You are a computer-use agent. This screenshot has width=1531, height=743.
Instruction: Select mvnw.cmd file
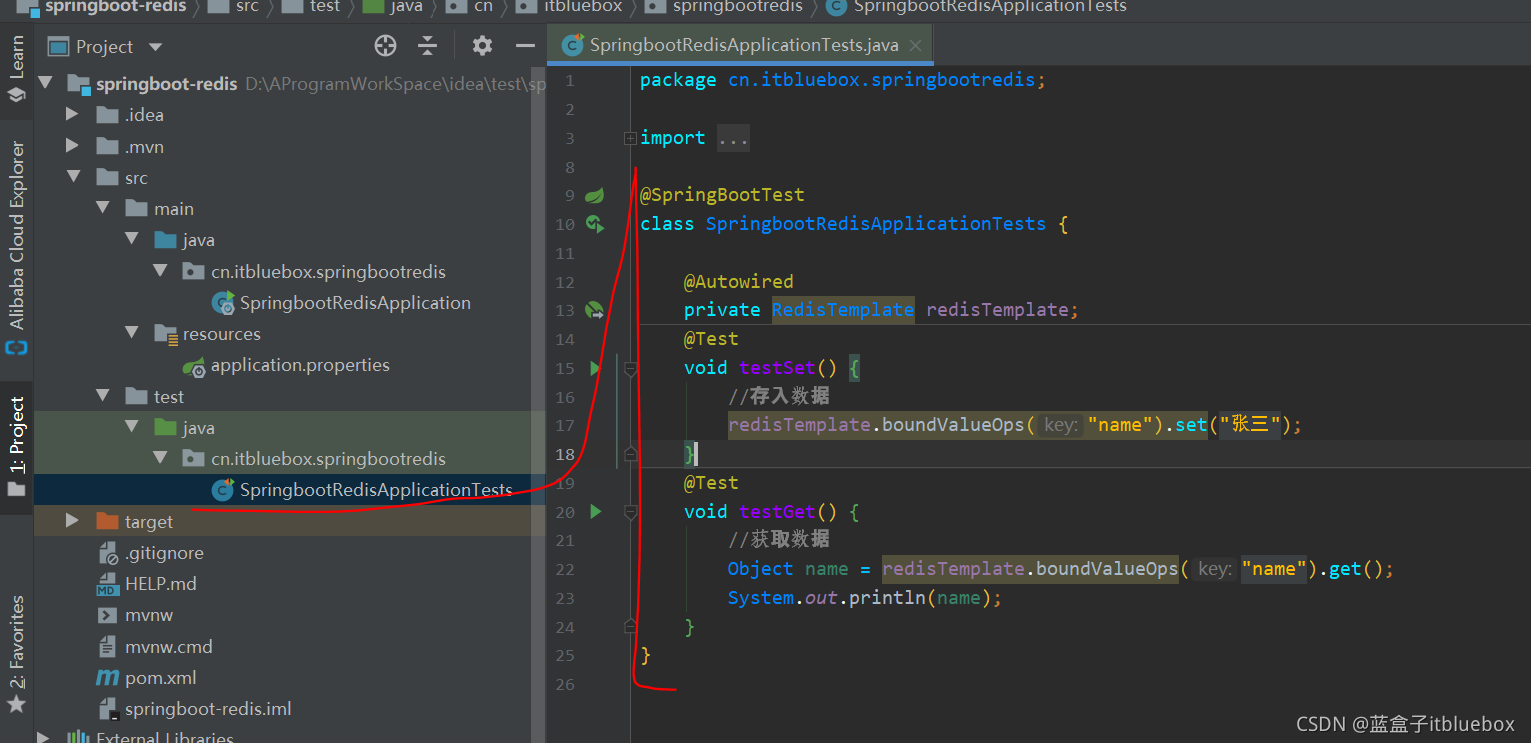click(x=169, y=646)
